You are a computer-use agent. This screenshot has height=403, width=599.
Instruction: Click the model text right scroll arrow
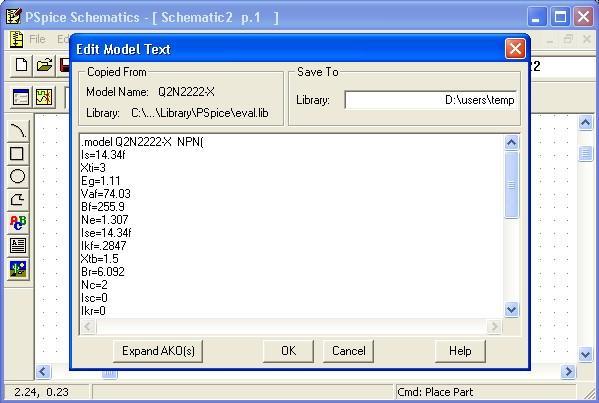pos(494,327)
